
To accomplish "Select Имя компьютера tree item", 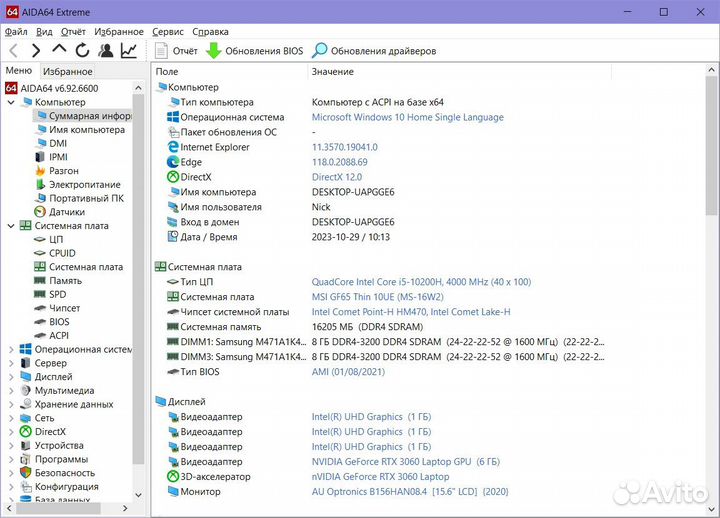I will [x=80, y=130].
